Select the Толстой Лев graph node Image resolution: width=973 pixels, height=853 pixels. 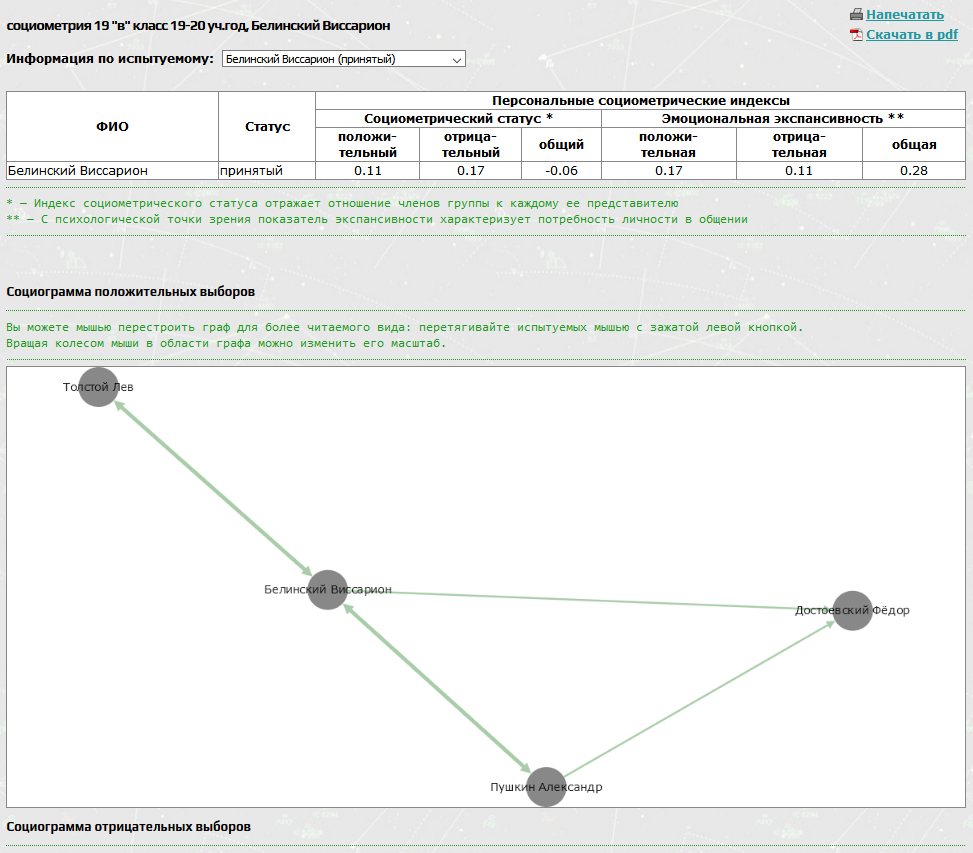(99, 387)
